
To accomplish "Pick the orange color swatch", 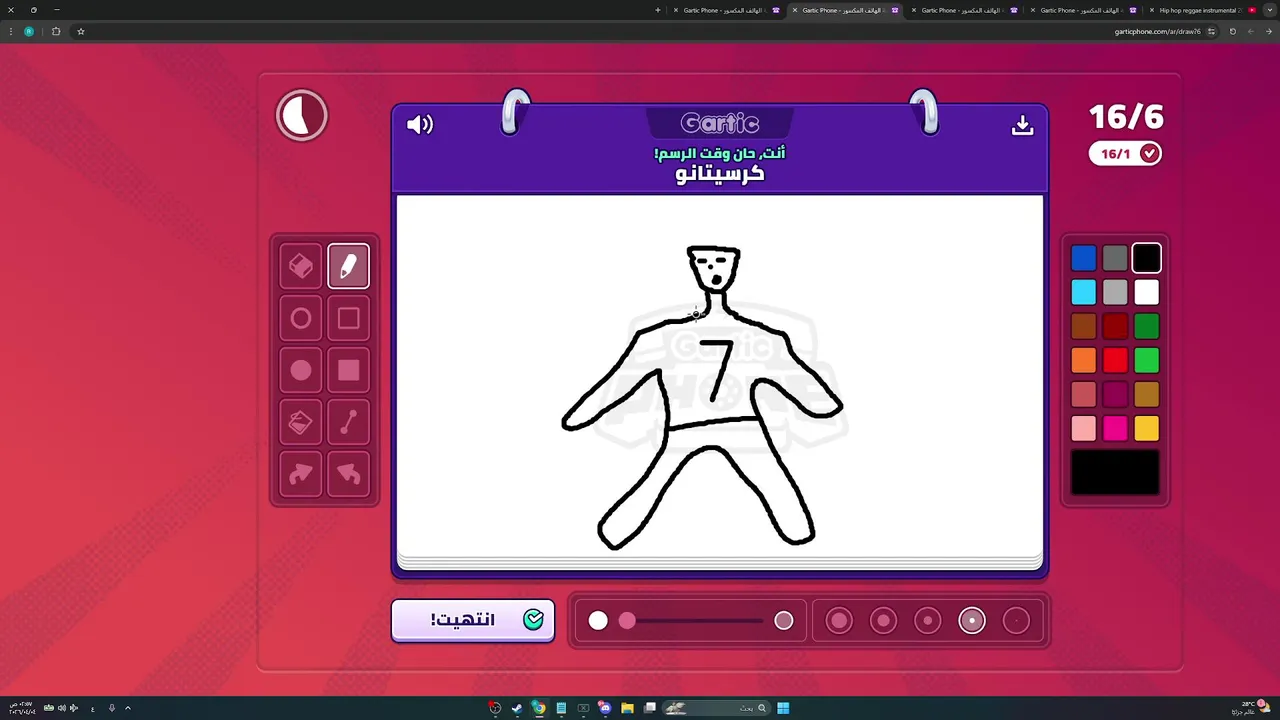I will click(1084, 360).
